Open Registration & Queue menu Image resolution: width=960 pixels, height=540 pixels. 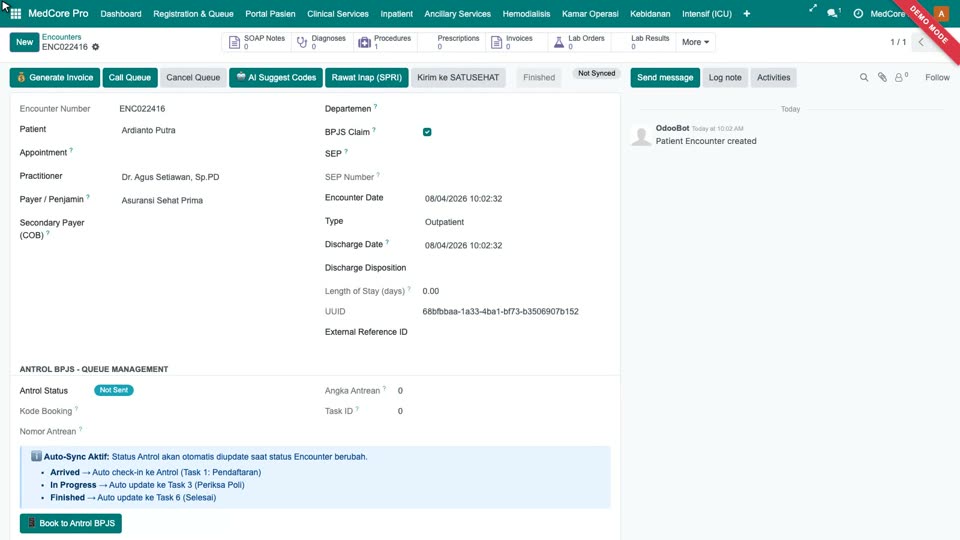point(193,13)
